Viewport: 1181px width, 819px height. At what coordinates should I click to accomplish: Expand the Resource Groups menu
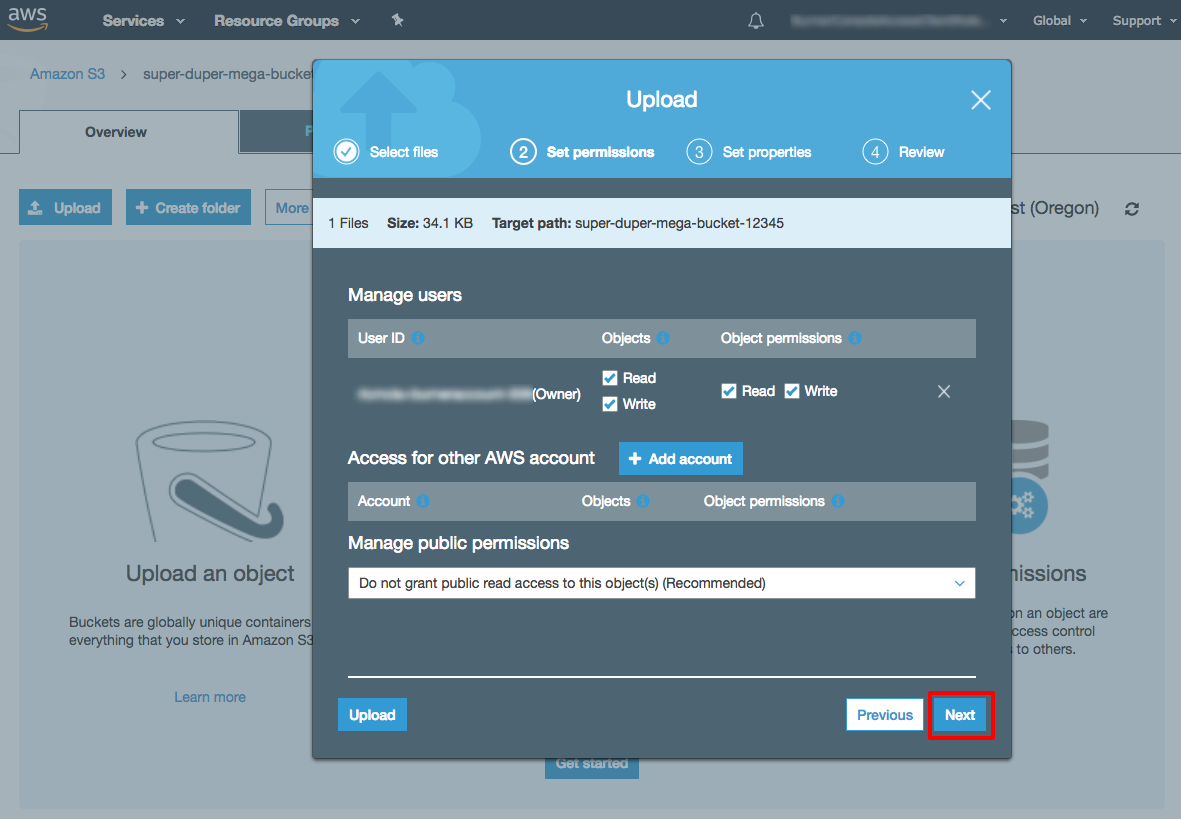click(286, 21)
